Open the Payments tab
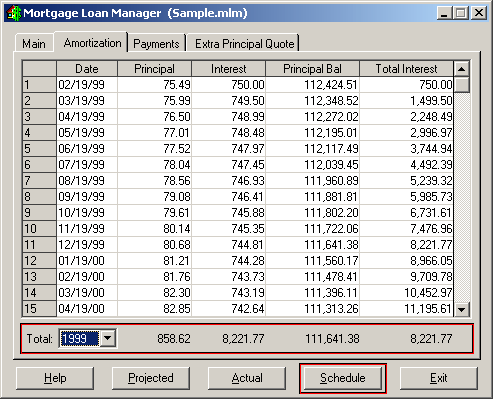Viewport: 493px width, 399px height. pos(156,44)
